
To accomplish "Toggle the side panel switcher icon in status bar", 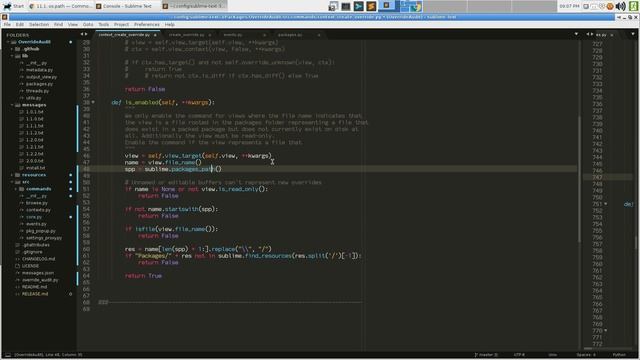I will click(x=8, y=355).
